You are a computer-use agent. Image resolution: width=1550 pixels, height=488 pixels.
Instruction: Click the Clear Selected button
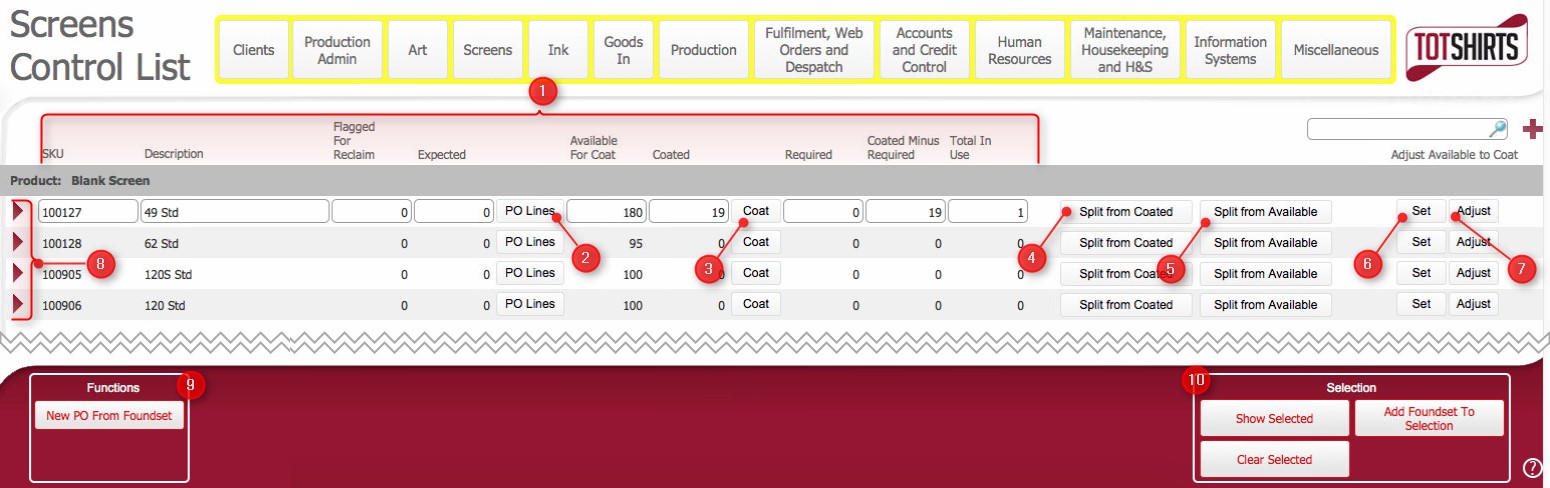click(x=1274, y=459)
